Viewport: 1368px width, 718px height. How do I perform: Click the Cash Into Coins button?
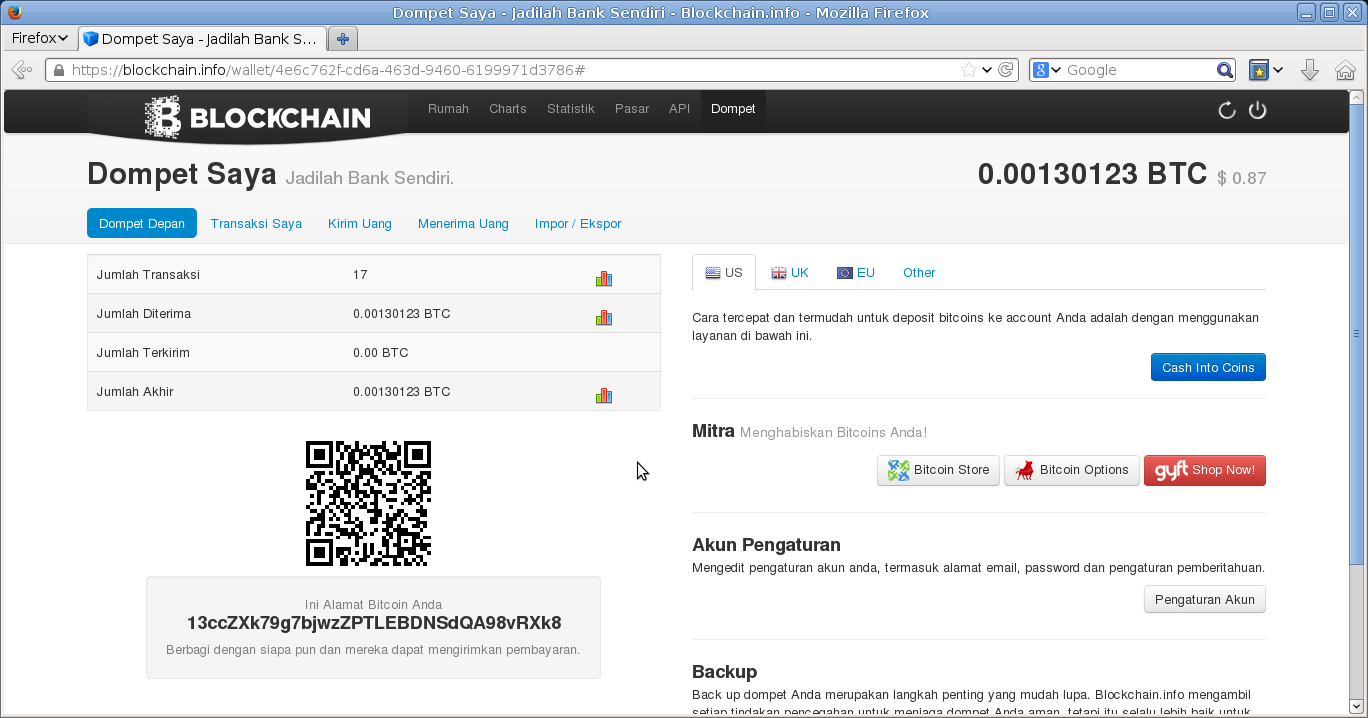pos(1208,367)
